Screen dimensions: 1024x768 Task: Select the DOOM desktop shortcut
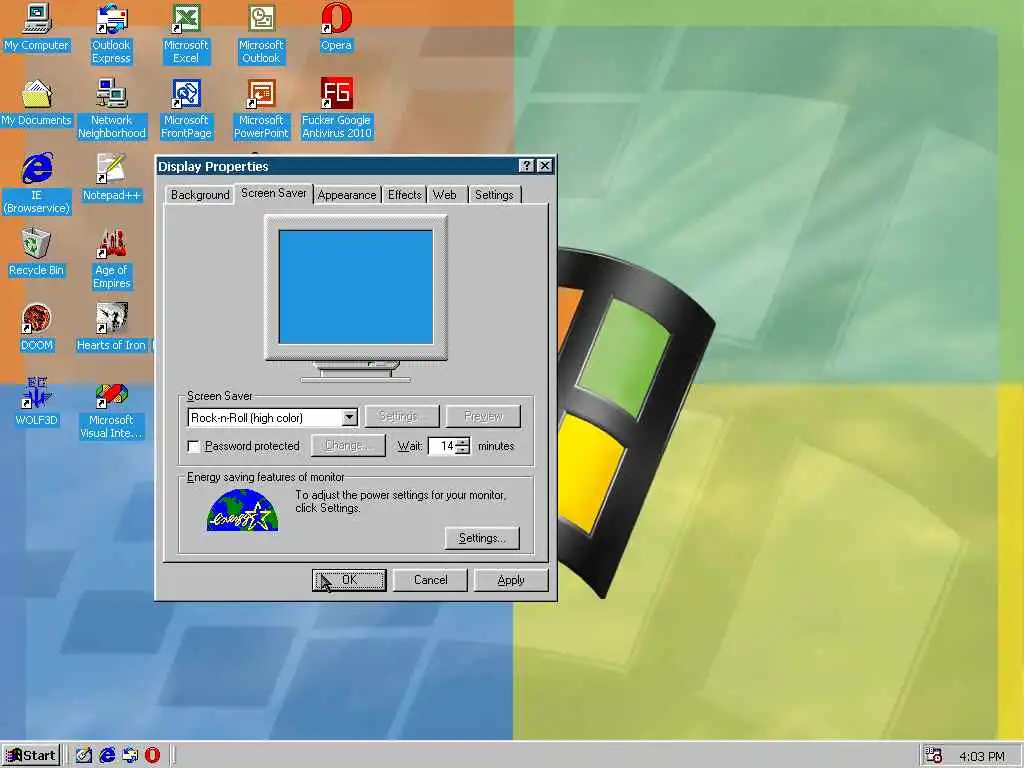click(36, 328)
